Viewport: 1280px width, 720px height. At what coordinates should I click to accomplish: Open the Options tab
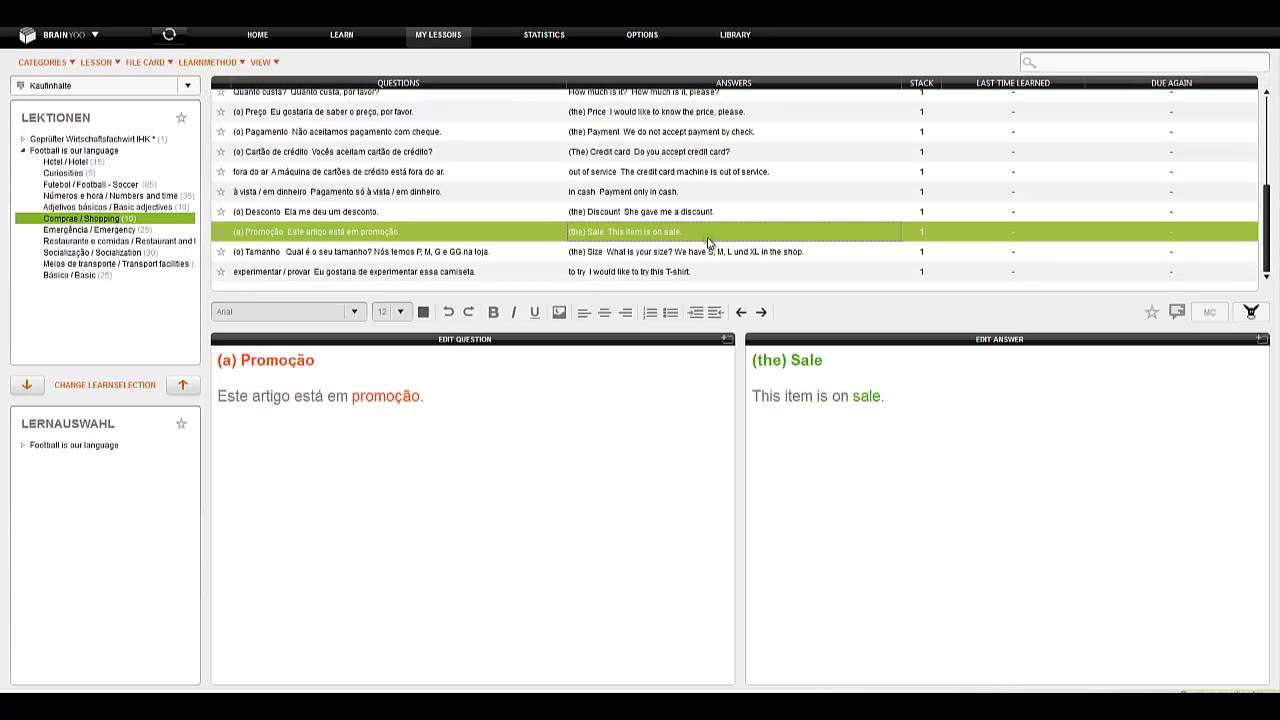tap(642, 35)
